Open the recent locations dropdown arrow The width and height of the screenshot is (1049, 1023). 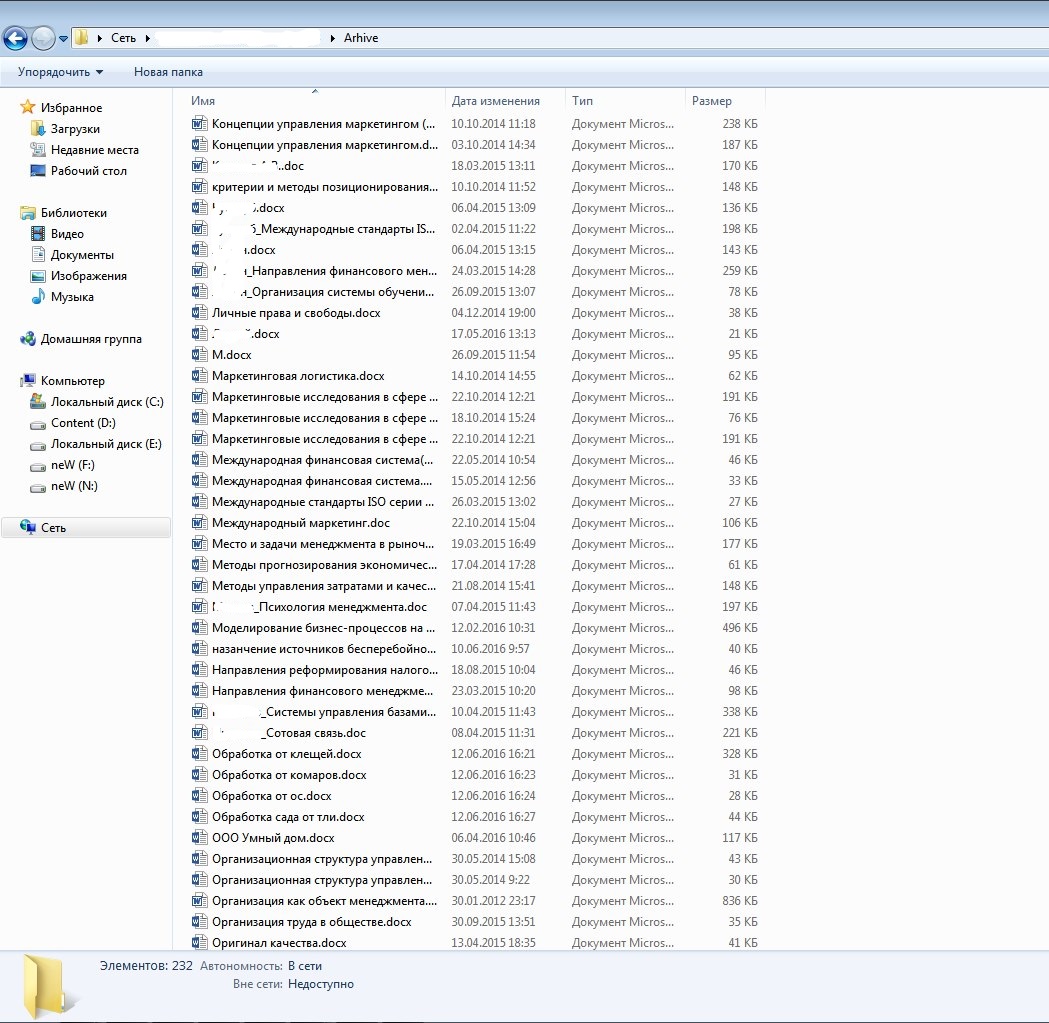pos(64,39)
